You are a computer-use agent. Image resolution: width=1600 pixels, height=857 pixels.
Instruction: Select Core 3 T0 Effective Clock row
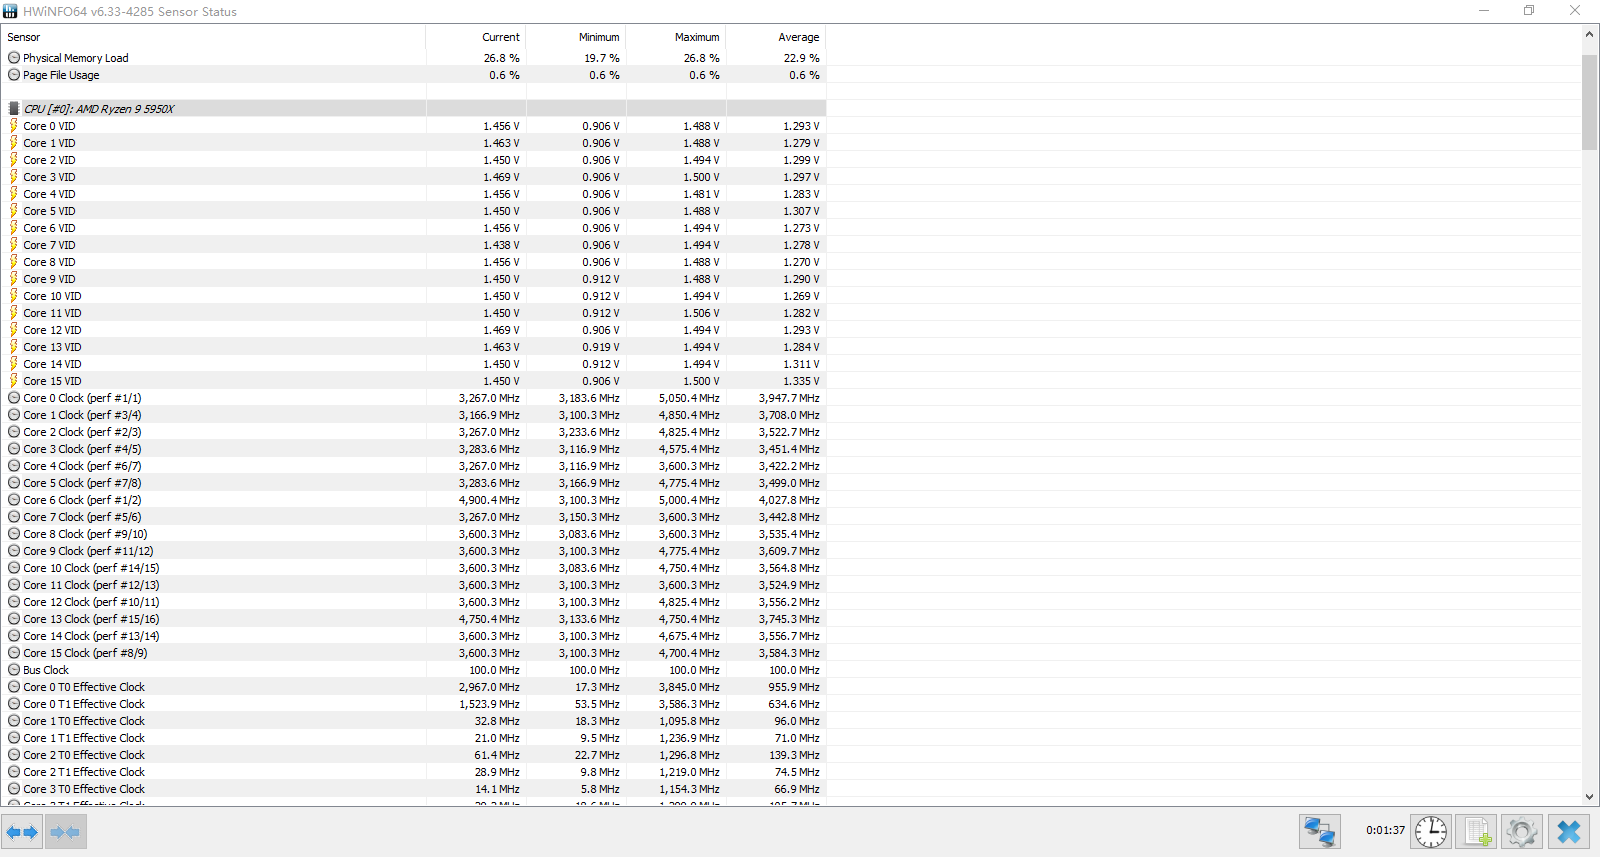click(x=413, y=788)
